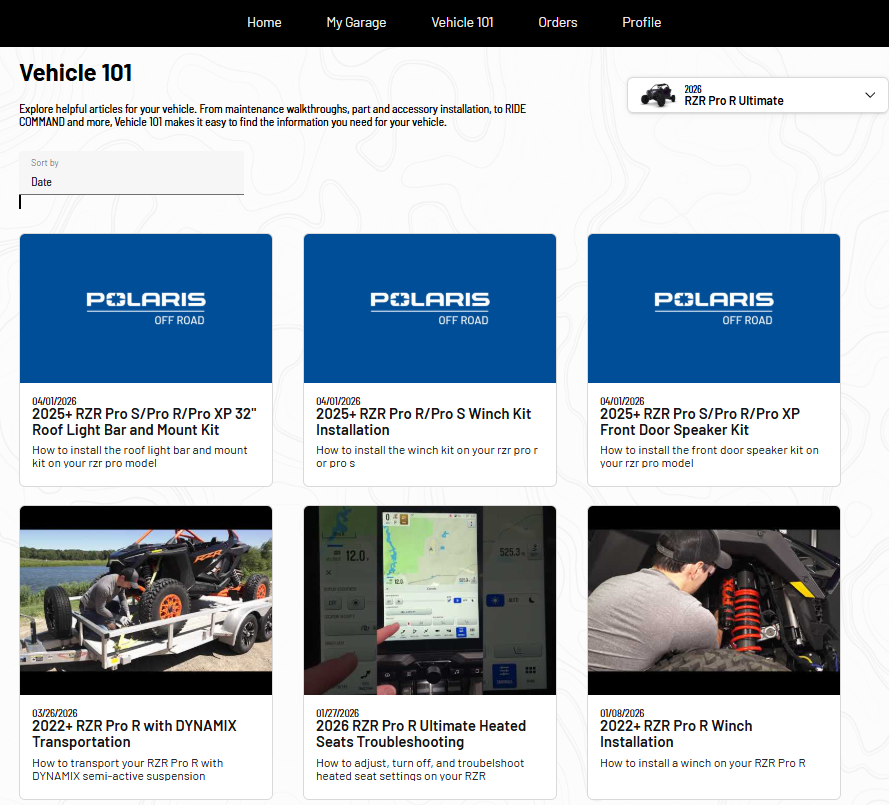The image size is (889, 805).
Task: Click the RZR vehicle icon in selector
Action: [x=658, y=95]
